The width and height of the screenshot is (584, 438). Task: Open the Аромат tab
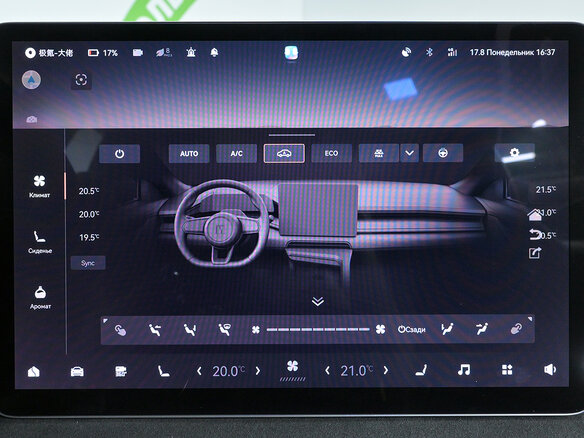pyautogui.click(x=40, y=298)
